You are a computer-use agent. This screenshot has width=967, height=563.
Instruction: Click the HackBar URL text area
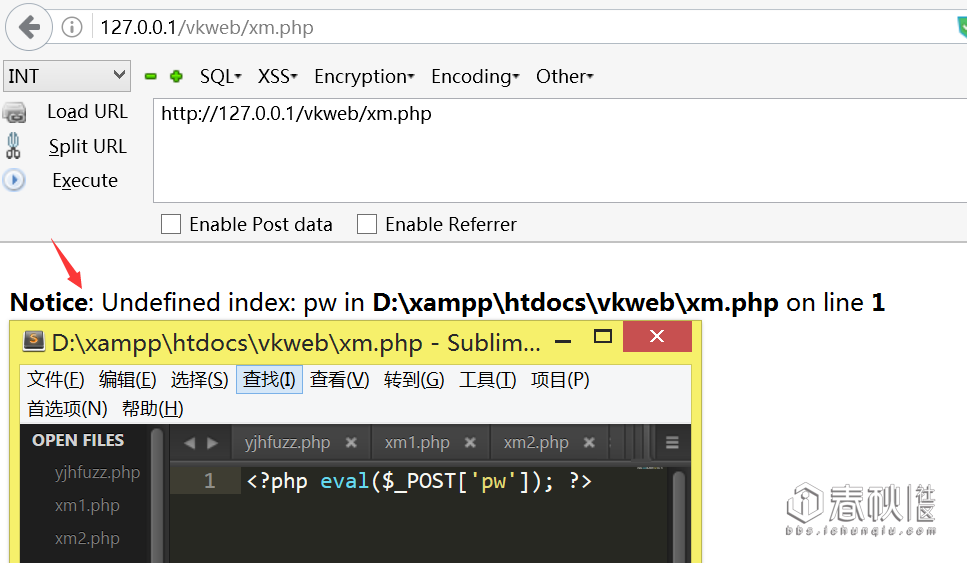point(560,150)
